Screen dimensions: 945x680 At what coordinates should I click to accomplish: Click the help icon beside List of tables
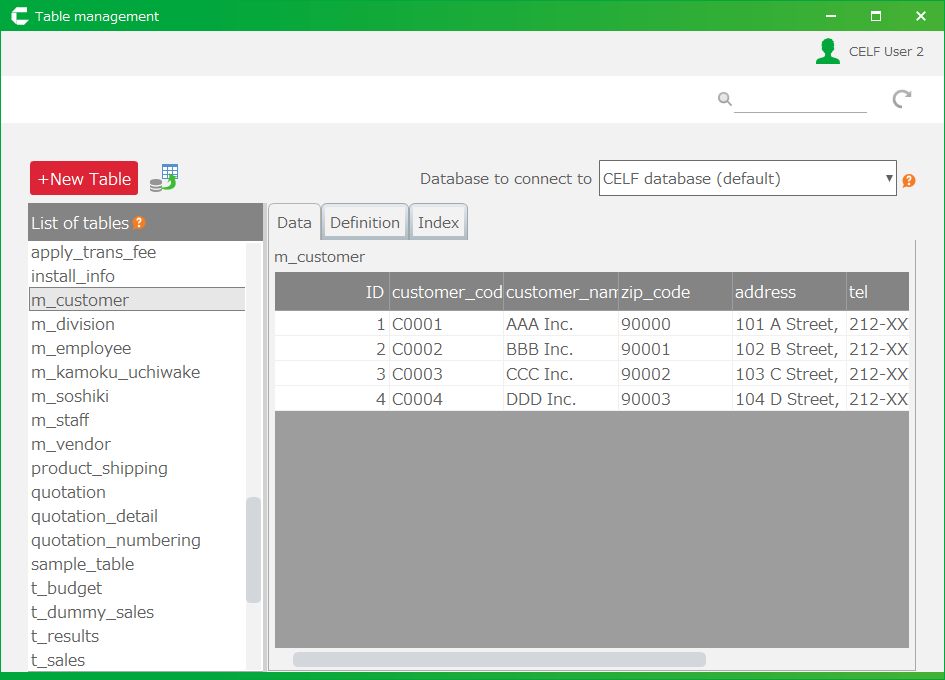click(140, 223)
